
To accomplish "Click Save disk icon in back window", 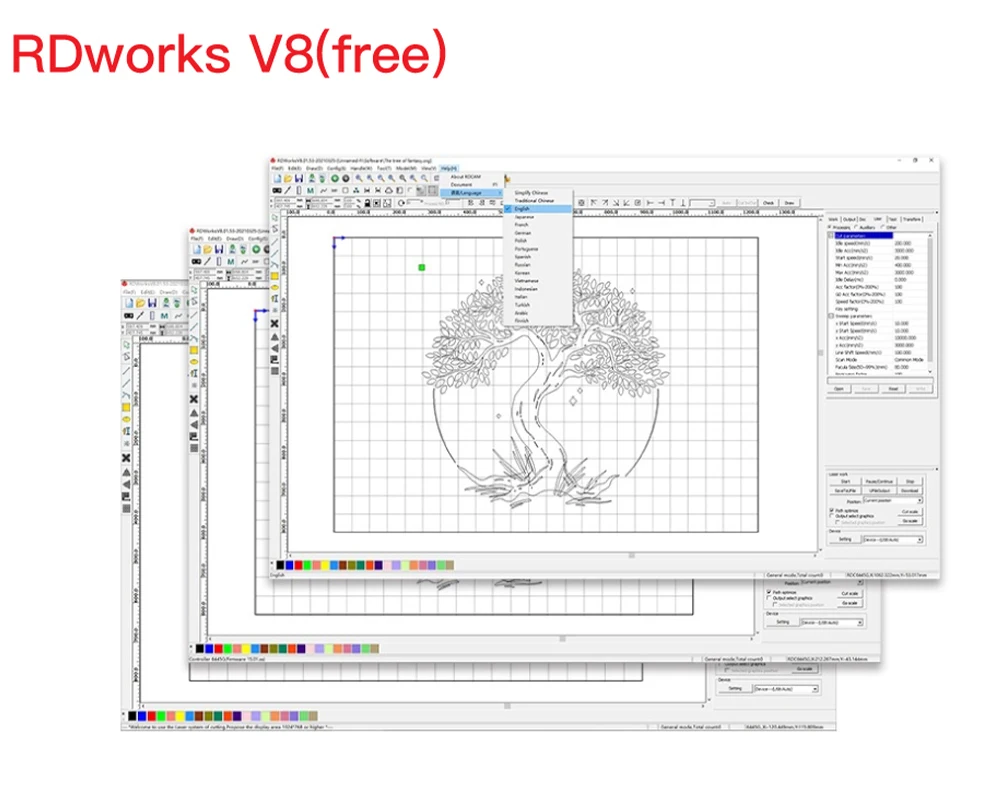I will [x=152, y=302].
